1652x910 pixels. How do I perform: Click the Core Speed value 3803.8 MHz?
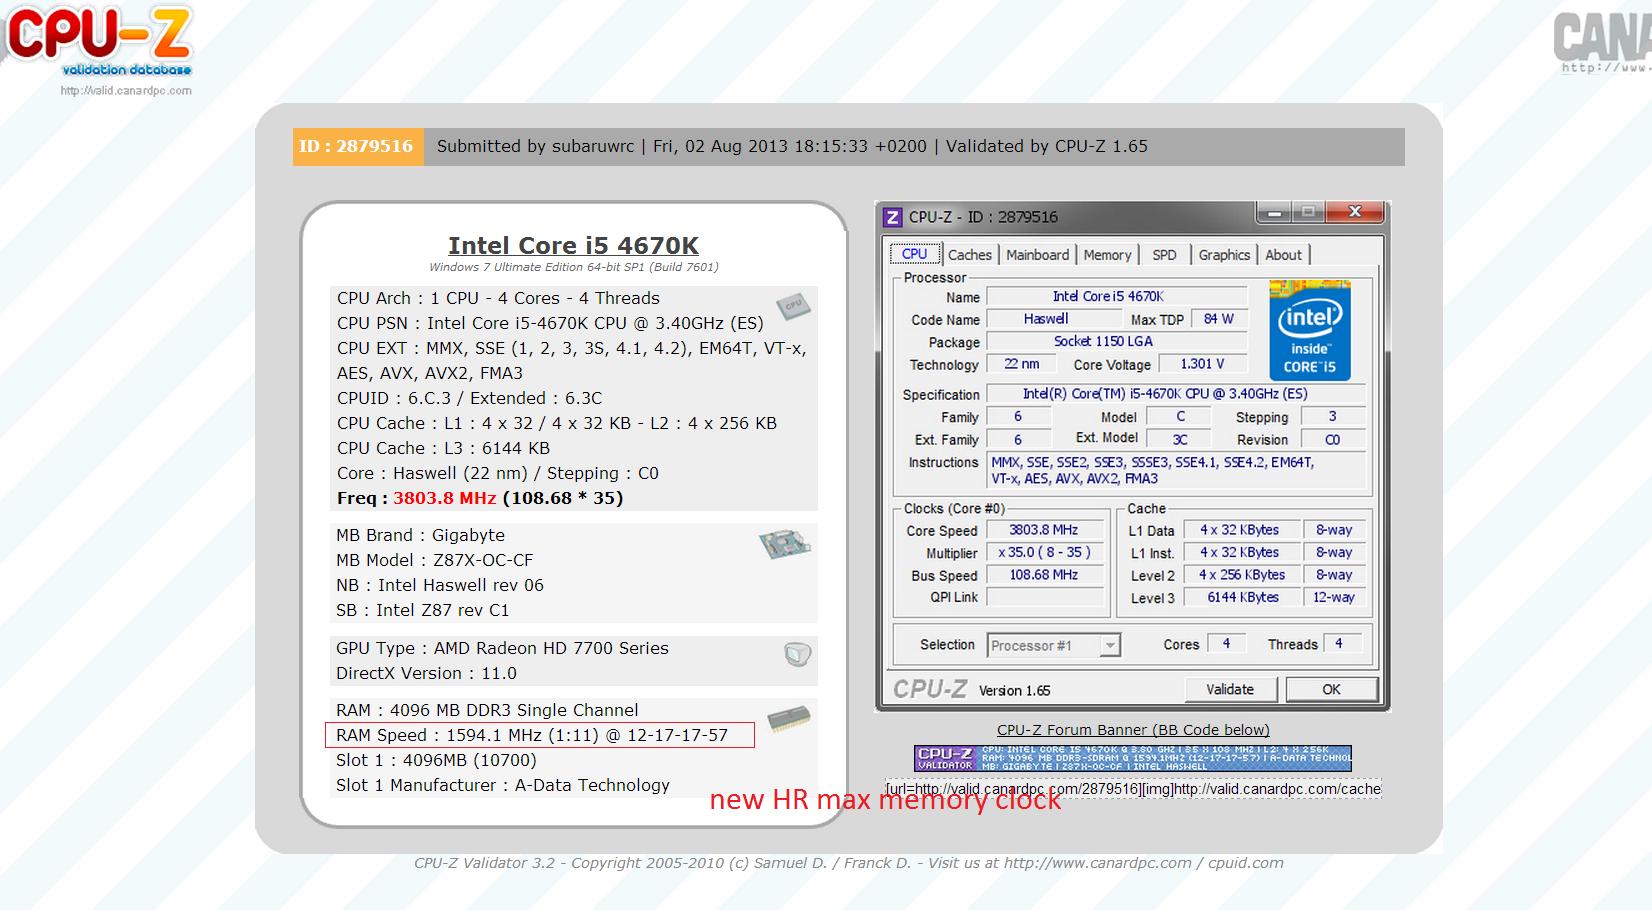pyautogui.click(x=1045, y=530)
